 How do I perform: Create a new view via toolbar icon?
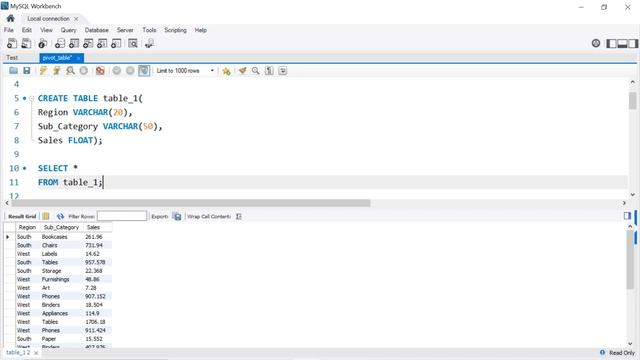88,43
